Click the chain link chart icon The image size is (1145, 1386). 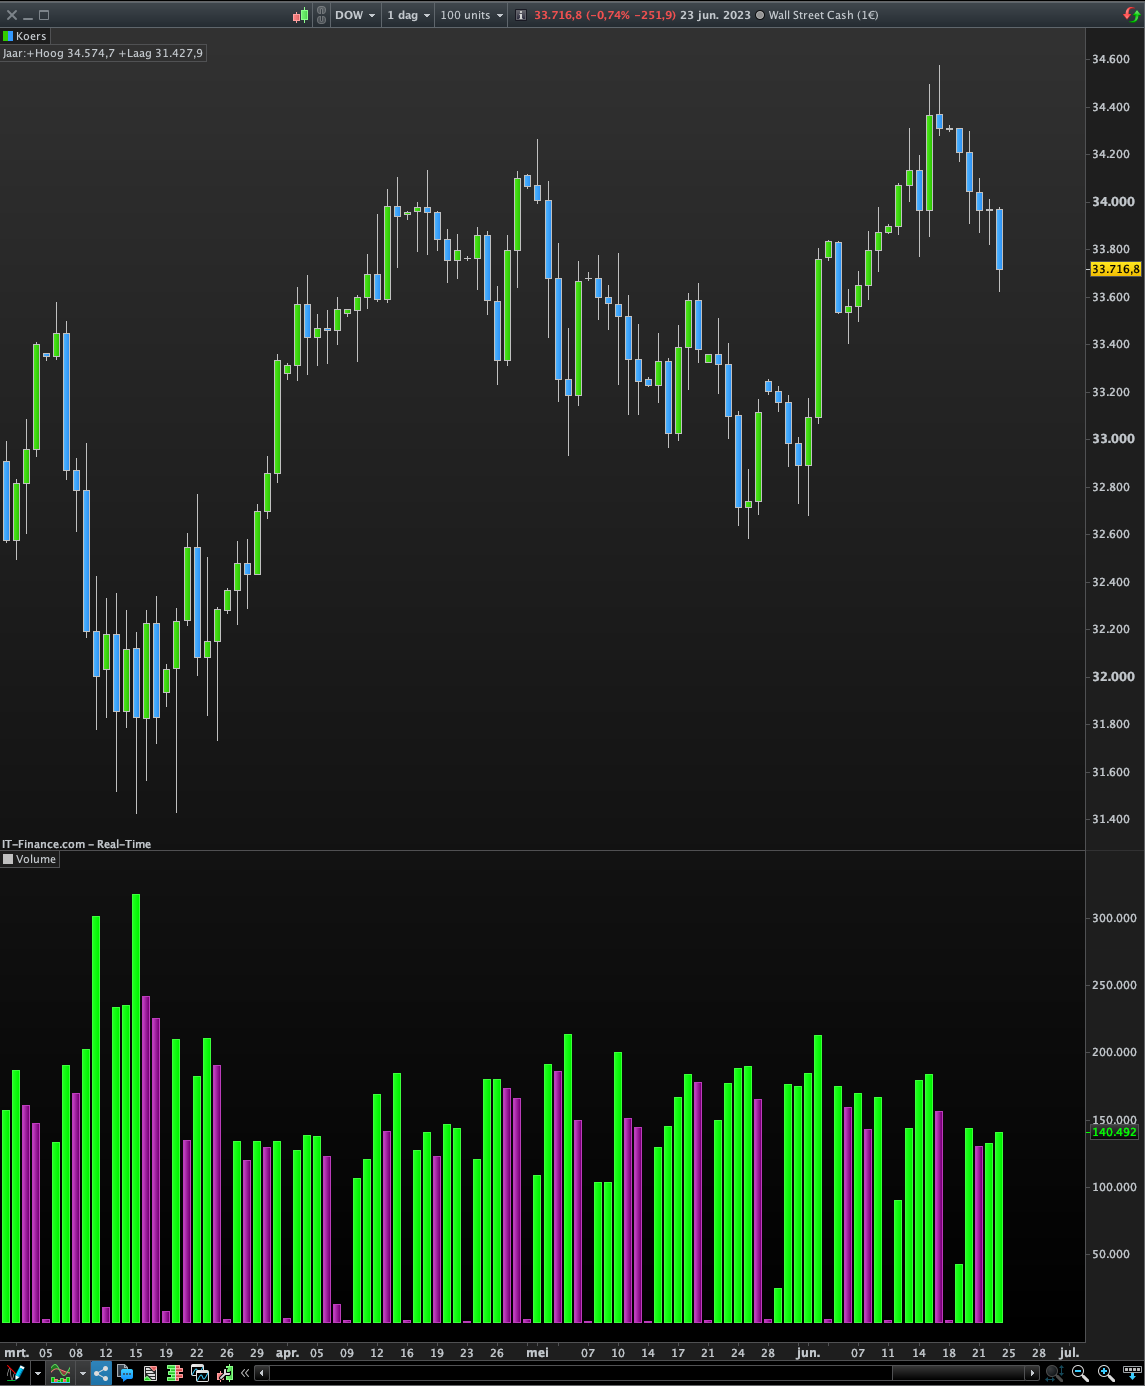coord(321,15)
